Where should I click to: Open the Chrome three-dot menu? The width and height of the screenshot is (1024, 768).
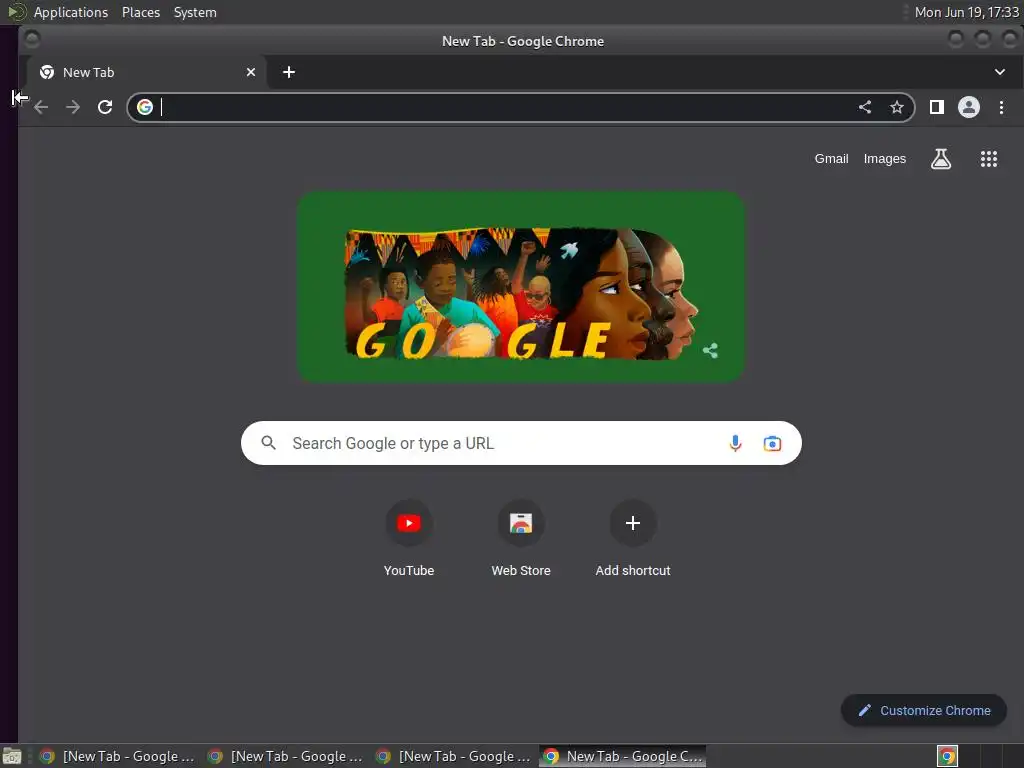(1001, 107)
